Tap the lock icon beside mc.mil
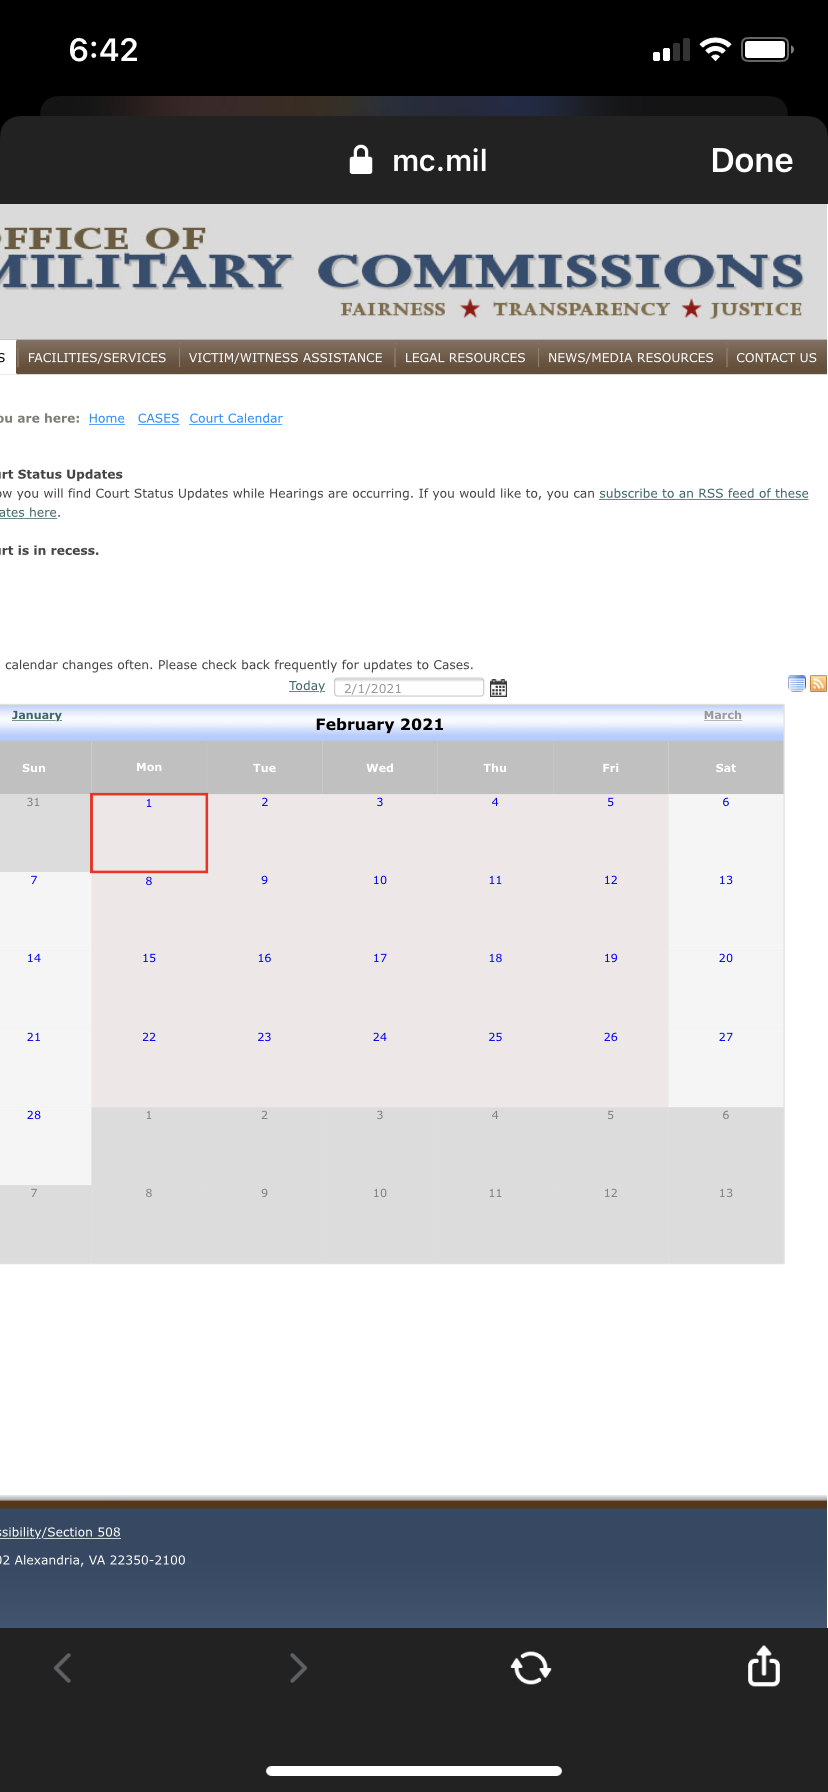The height and width of the screenshot is (1792, 828). pos(361,160)
